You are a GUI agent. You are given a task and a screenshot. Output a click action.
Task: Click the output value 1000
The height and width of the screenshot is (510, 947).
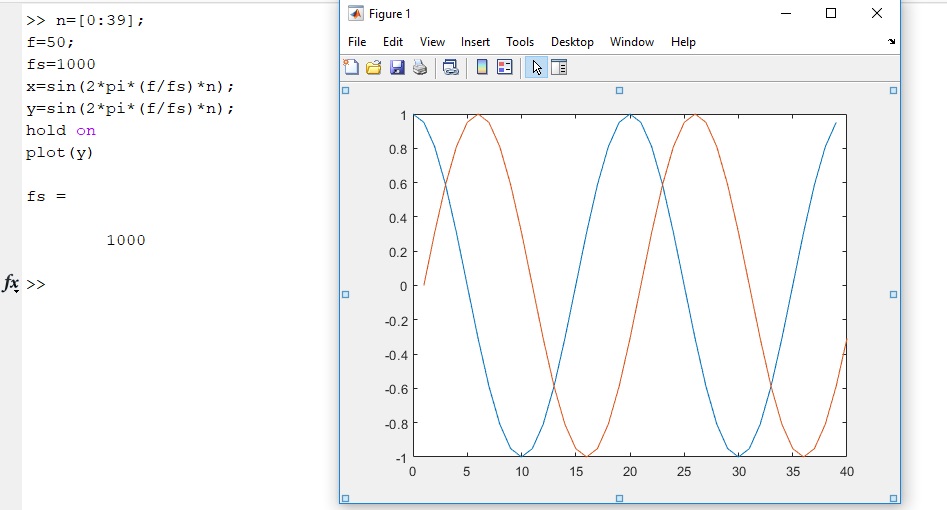pos(126,240)
